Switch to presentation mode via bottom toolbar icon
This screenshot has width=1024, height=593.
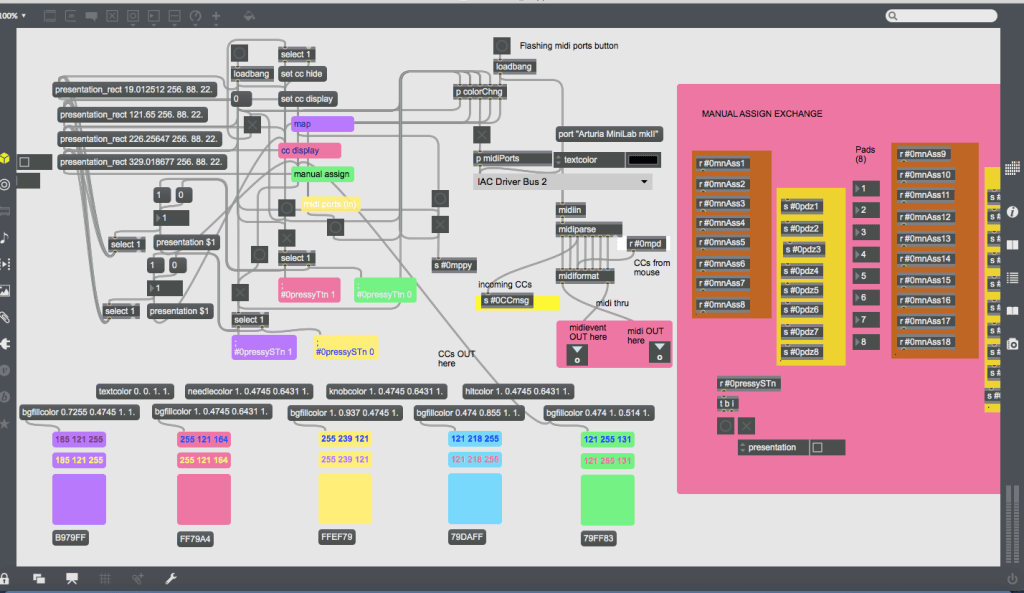[x=71, y=578]
